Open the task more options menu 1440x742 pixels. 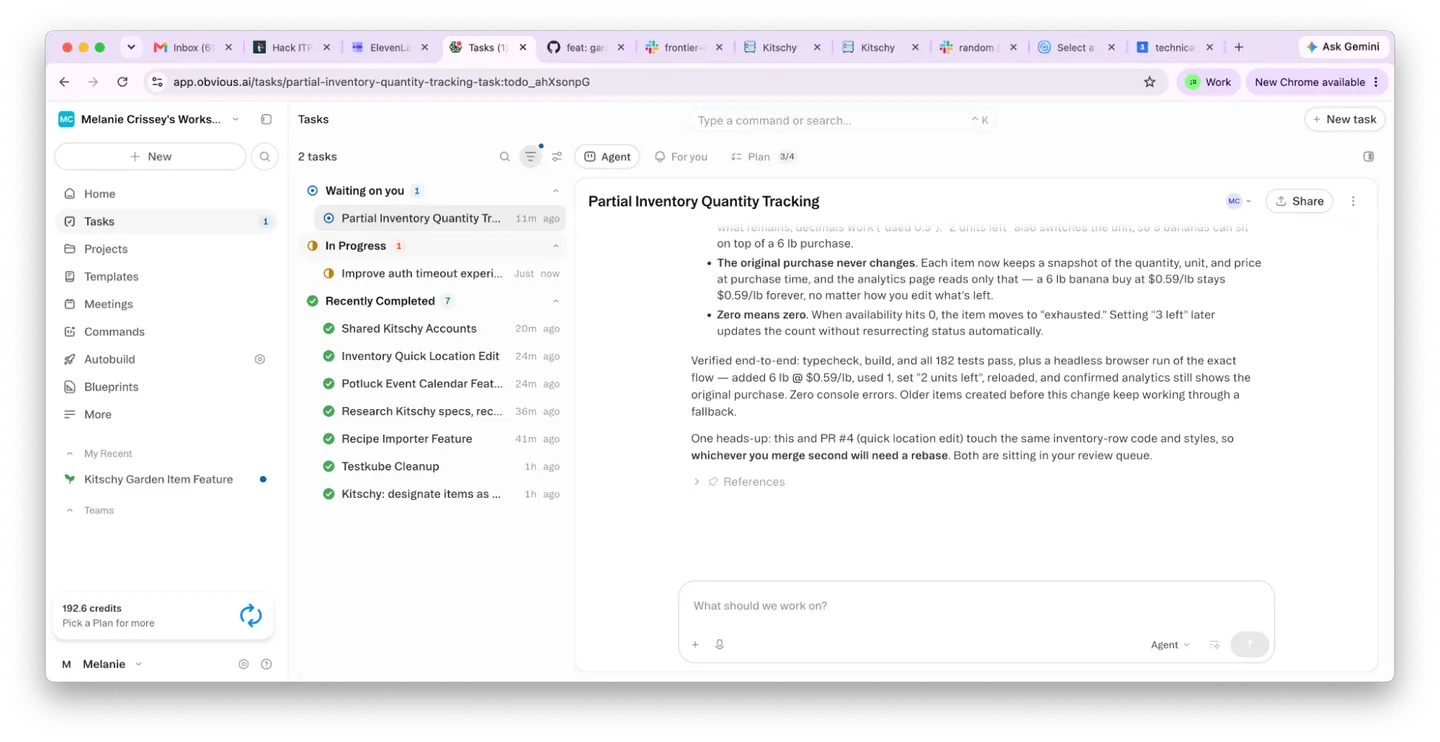(x=1353, y=201)
